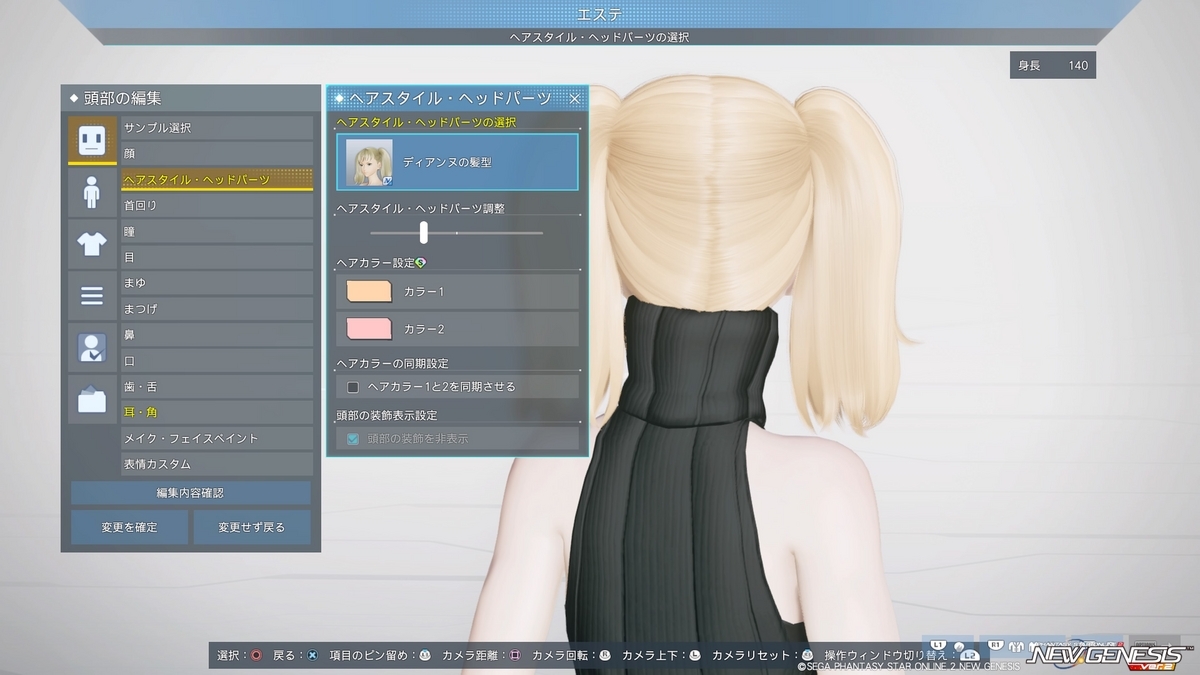
Task: Click the ディアンヌの髪型 hairstyle thumbnail
Action: tap(369, 162)
